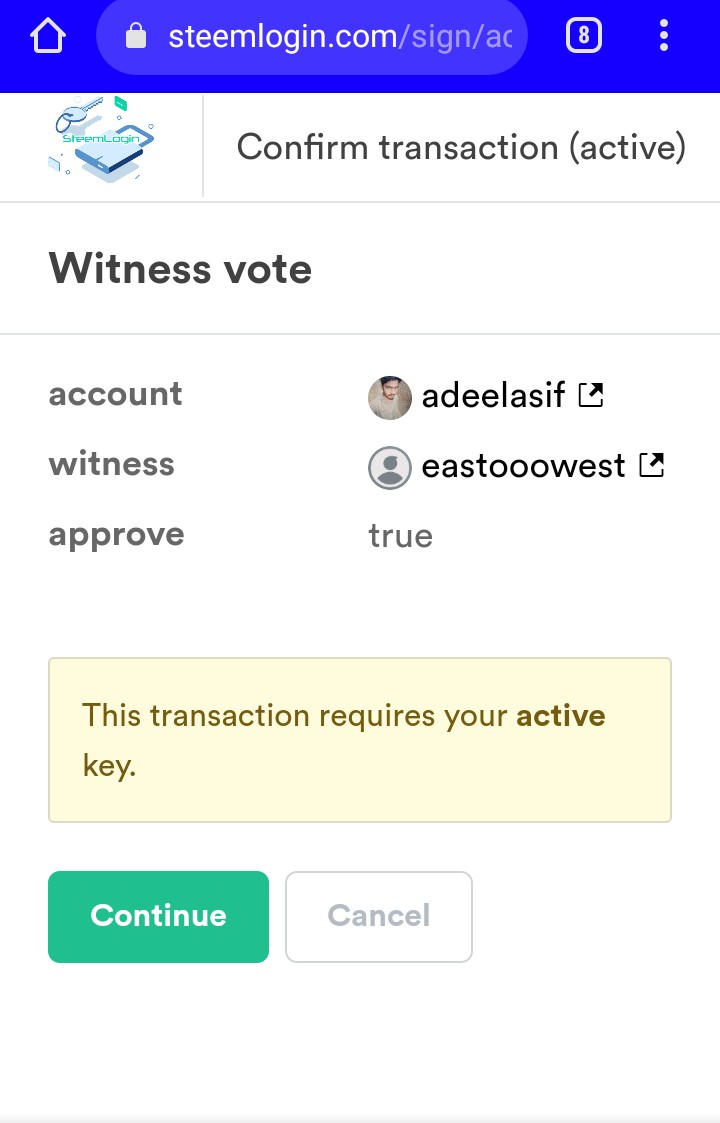Click the "Witness vote" heading
Image resolution: width=720 pixels, height=1123 pixels.
[180, 269]
